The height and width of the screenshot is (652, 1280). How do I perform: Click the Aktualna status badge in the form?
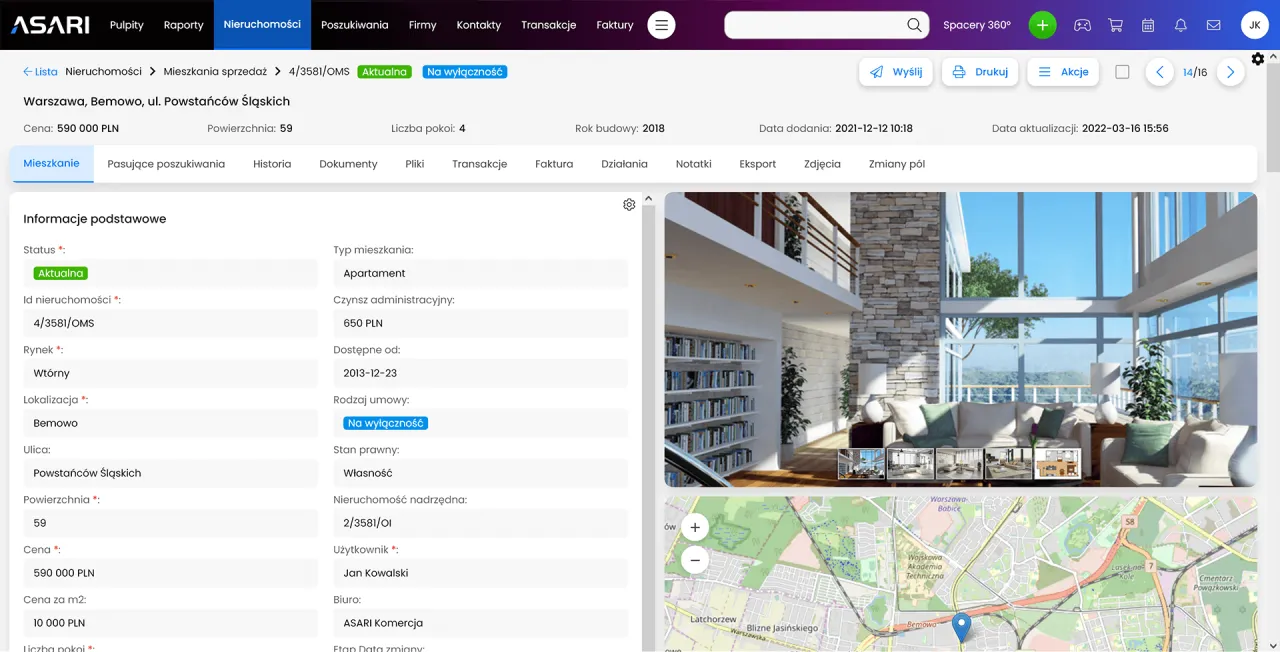(59, 273)
